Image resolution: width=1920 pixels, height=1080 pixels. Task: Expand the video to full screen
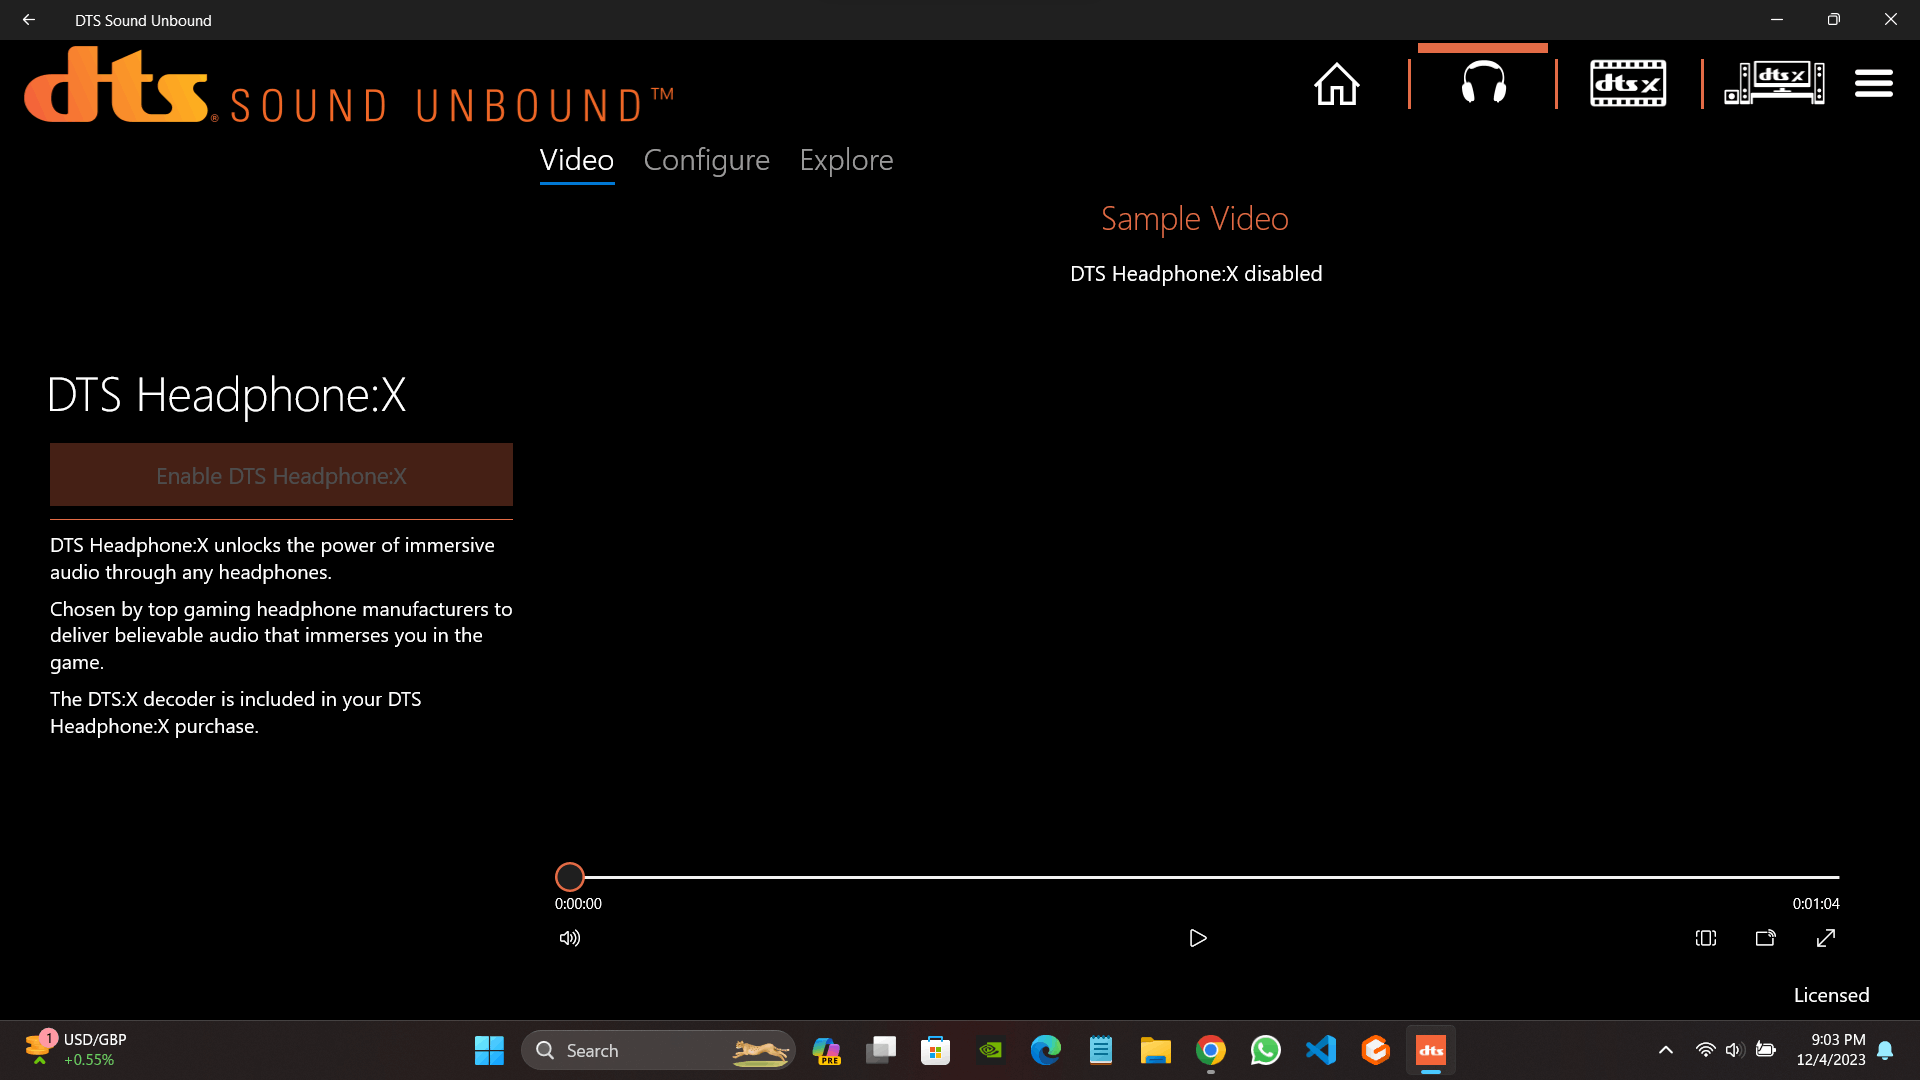point(1825,938)
